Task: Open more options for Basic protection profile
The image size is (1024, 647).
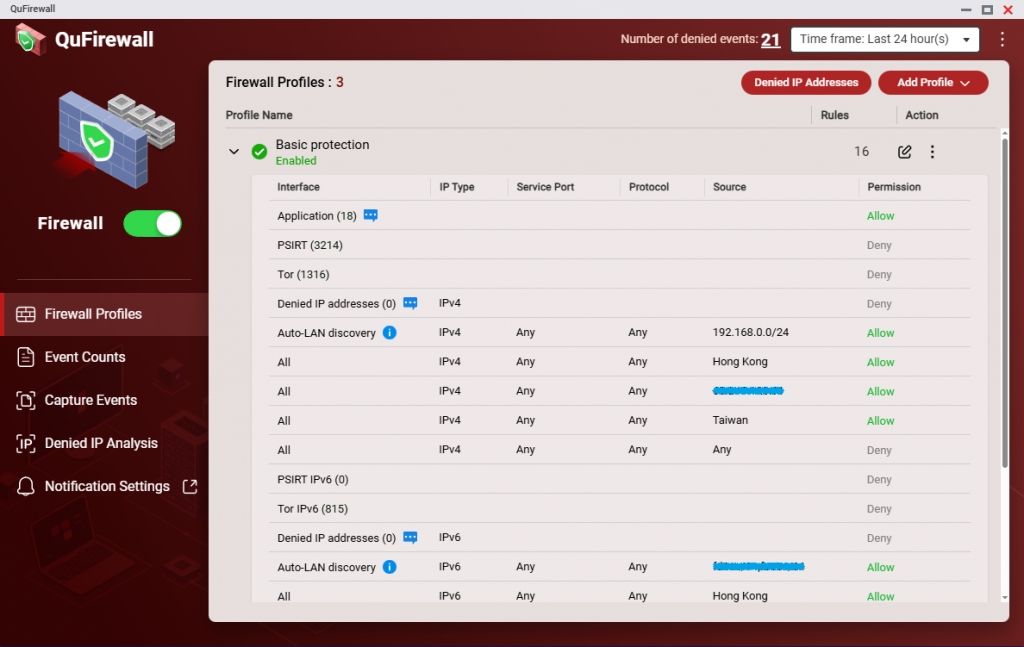Action: pyautogui.click(x=932, y=152)
